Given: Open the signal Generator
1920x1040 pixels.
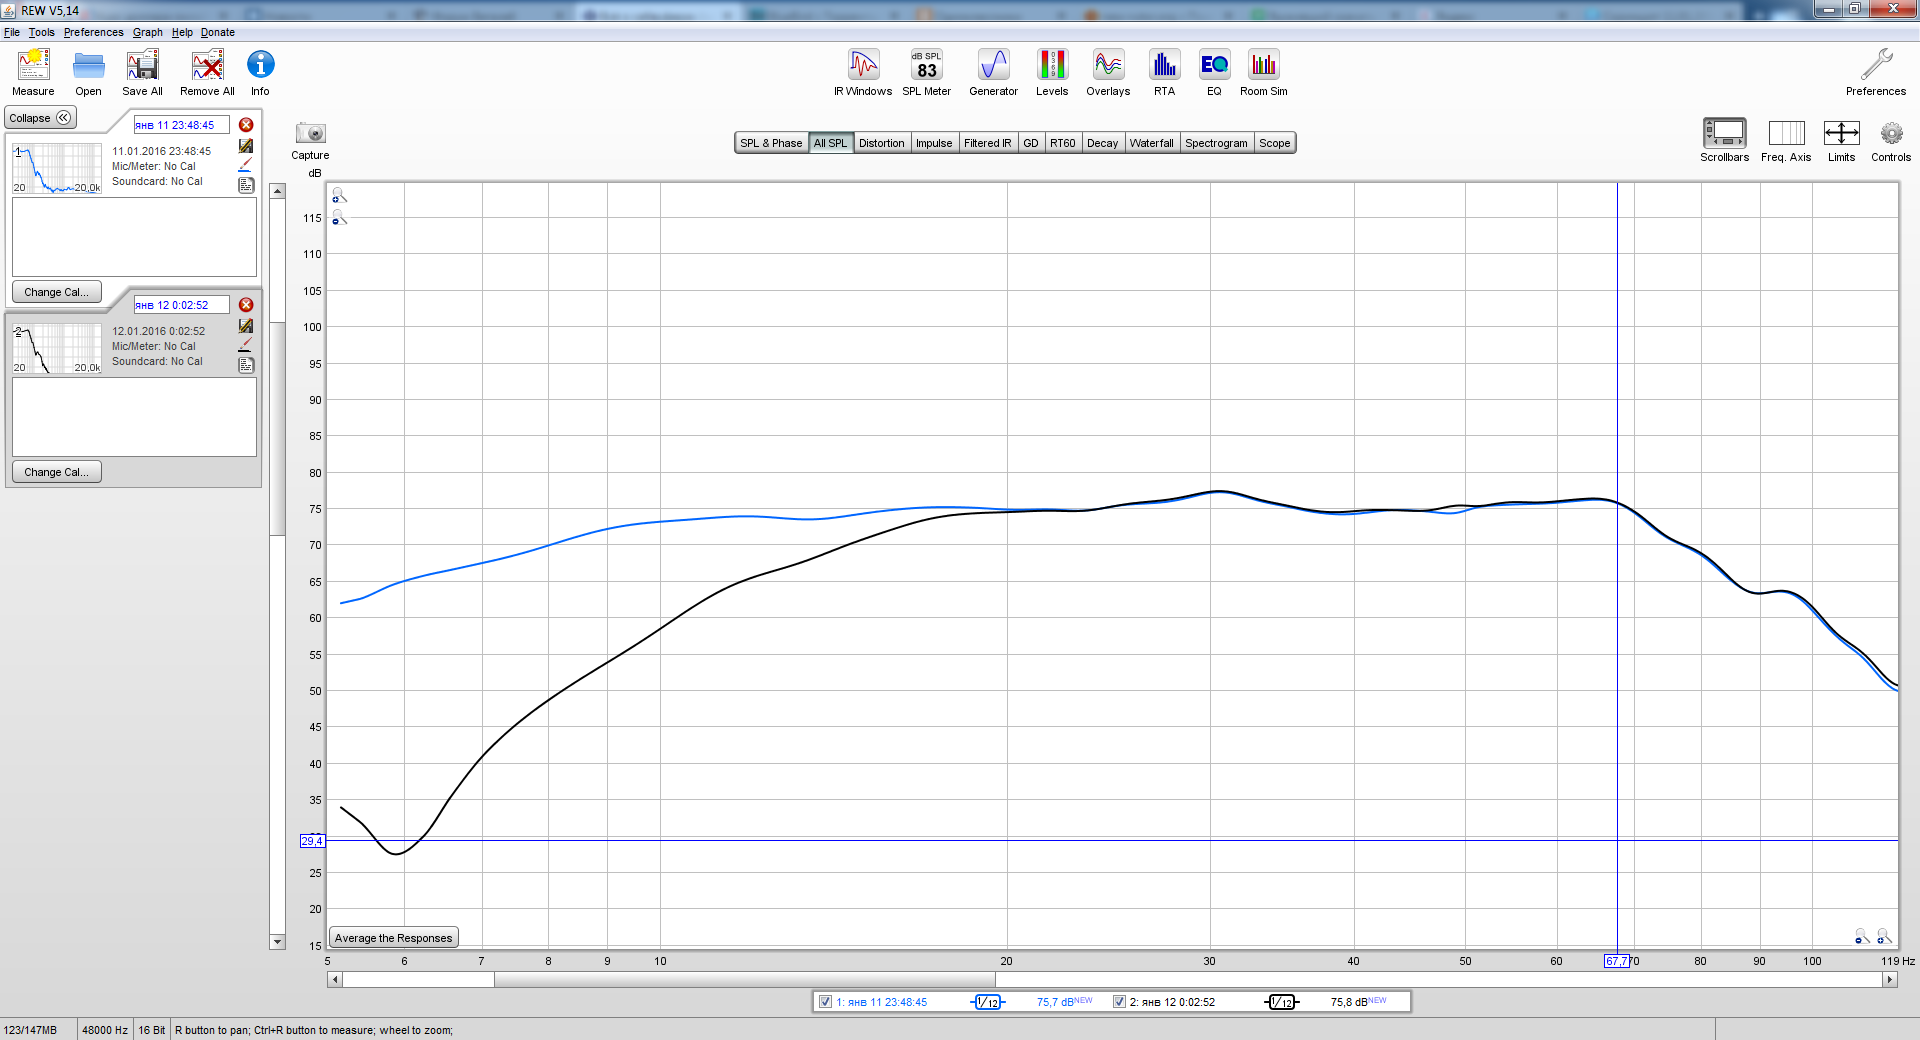Looking at the screenshot, I should point(993,65).
